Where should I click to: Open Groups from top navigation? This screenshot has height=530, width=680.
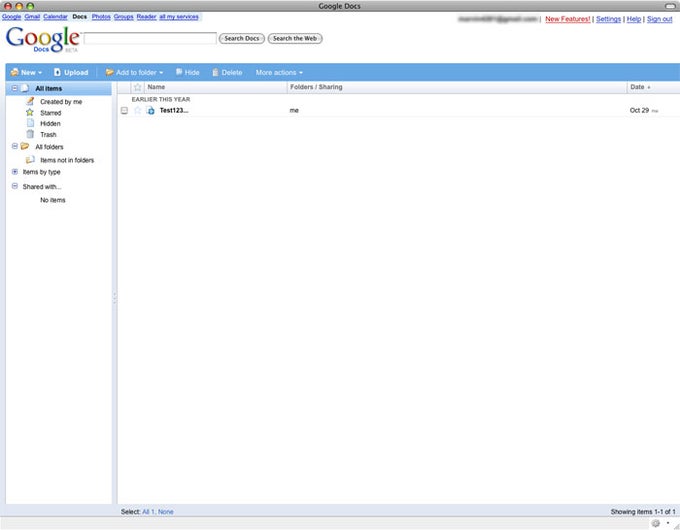point(124,16)
